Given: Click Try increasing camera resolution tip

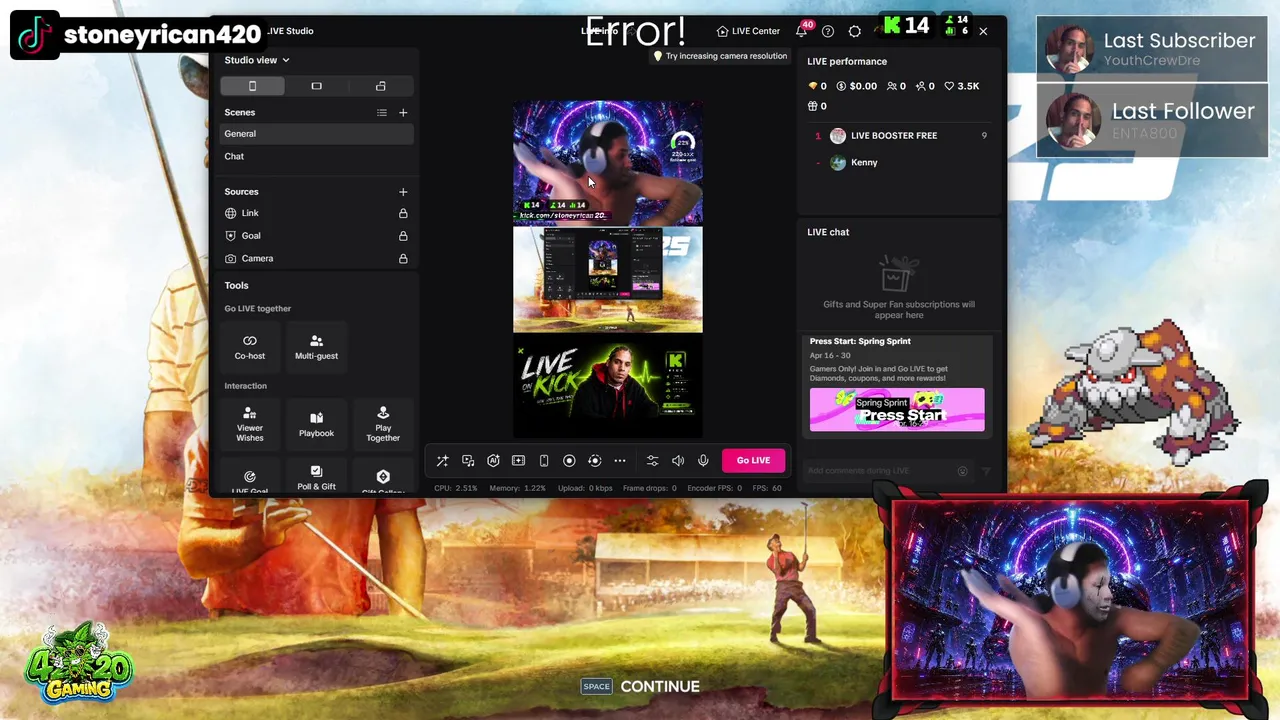Looking at the screenshot, I should point(720,56).
